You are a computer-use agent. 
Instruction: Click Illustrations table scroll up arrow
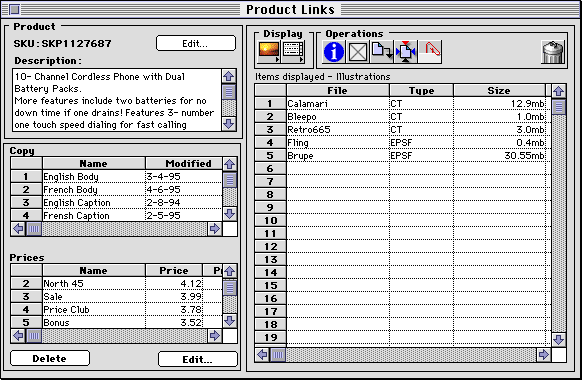coord(559,91)
